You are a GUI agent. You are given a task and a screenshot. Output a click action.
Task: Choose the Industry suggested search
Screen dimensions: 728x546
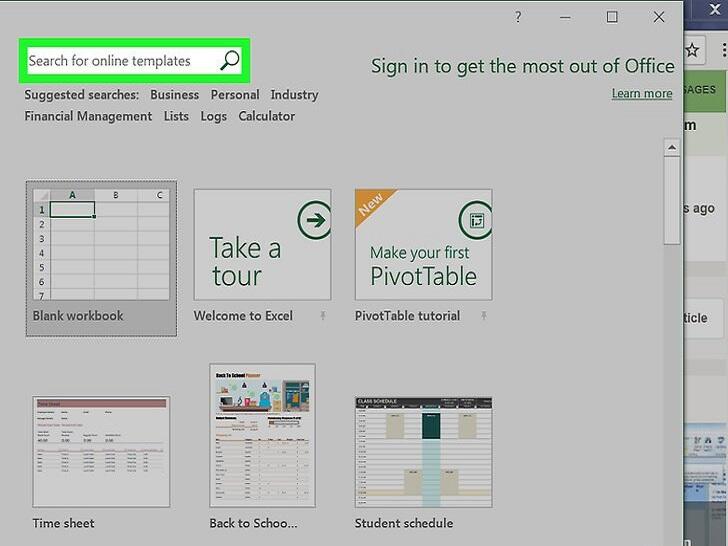294,95
